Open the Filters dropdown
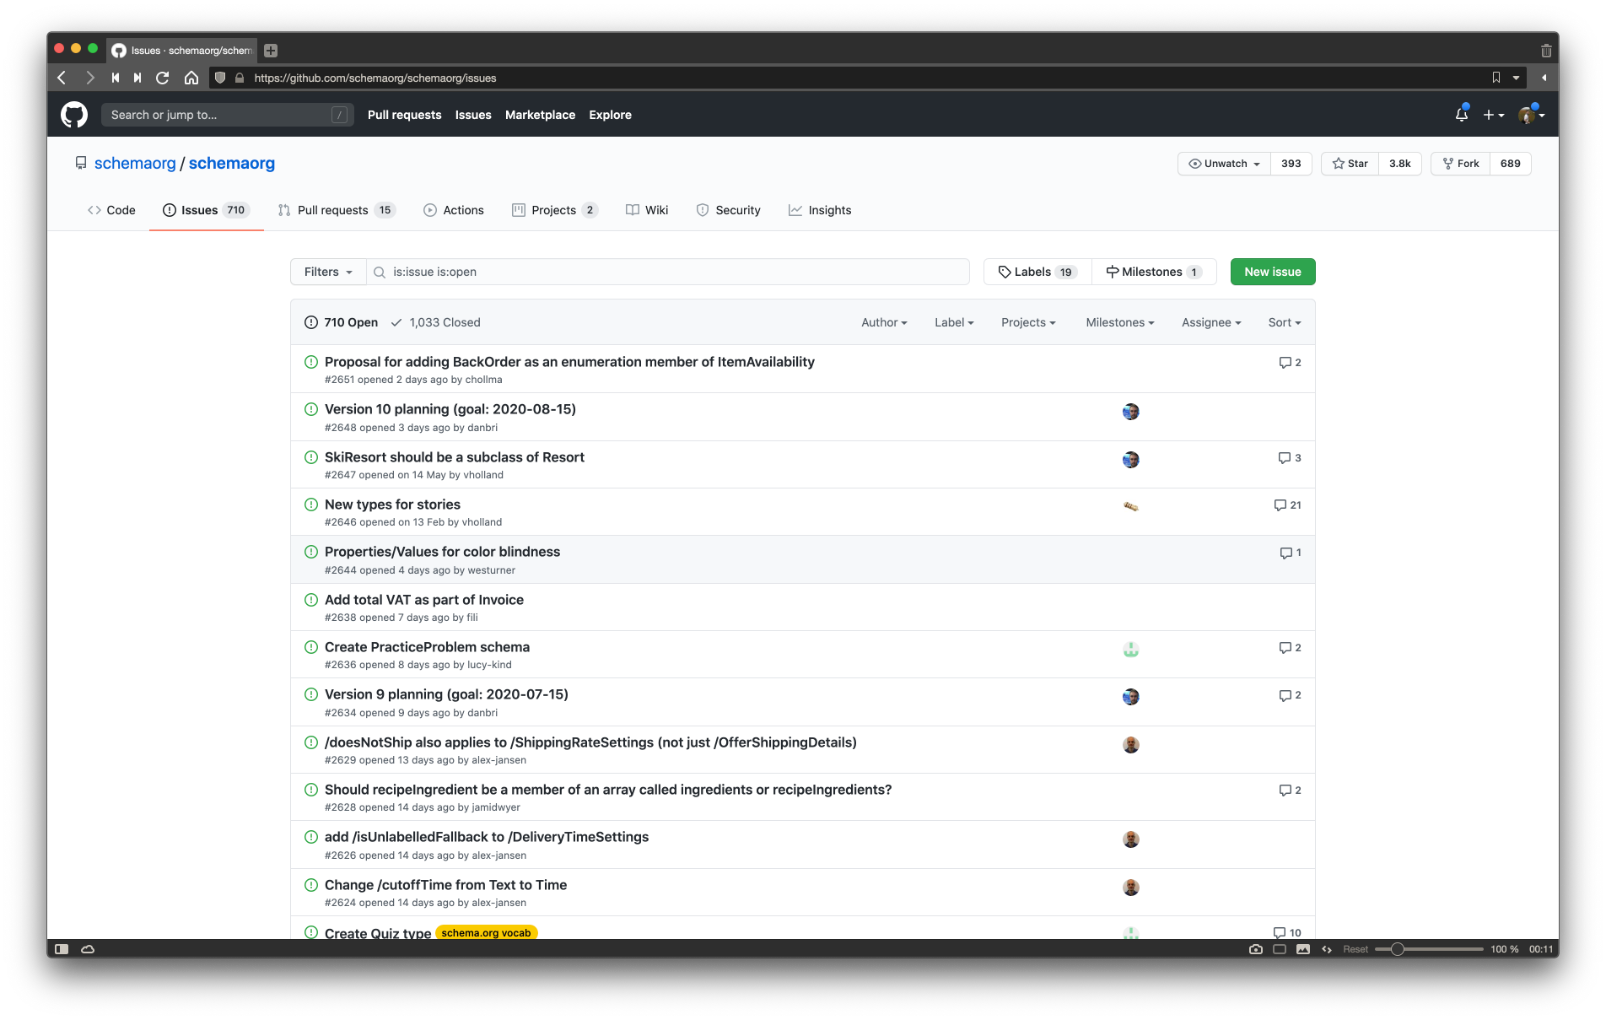The height and width of the screenshot is (1020, 1606). [x=328, y=272]
